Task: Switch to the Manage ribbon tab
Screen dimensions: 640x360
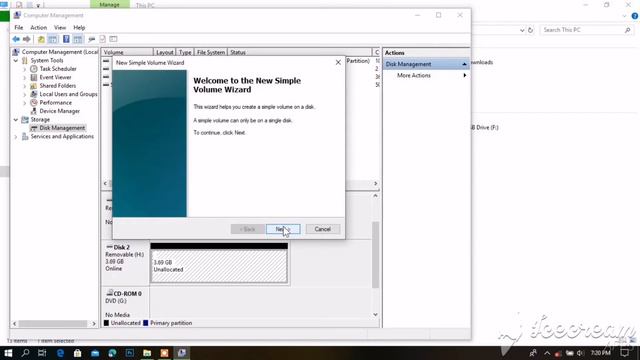Action: pos(109,4)
